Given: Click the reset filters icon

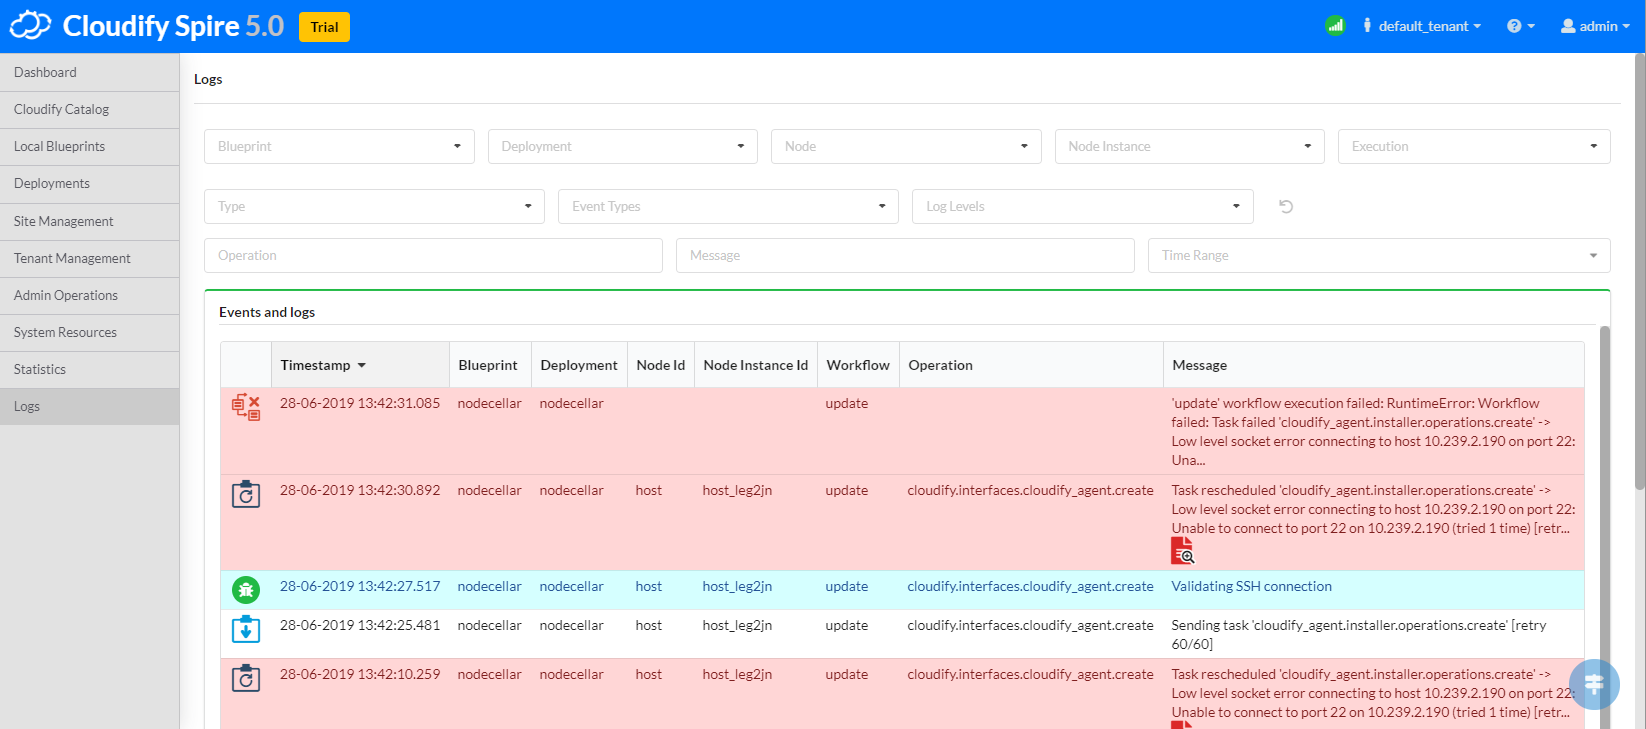Looking at the screenshot, I should click(1286, 206).
